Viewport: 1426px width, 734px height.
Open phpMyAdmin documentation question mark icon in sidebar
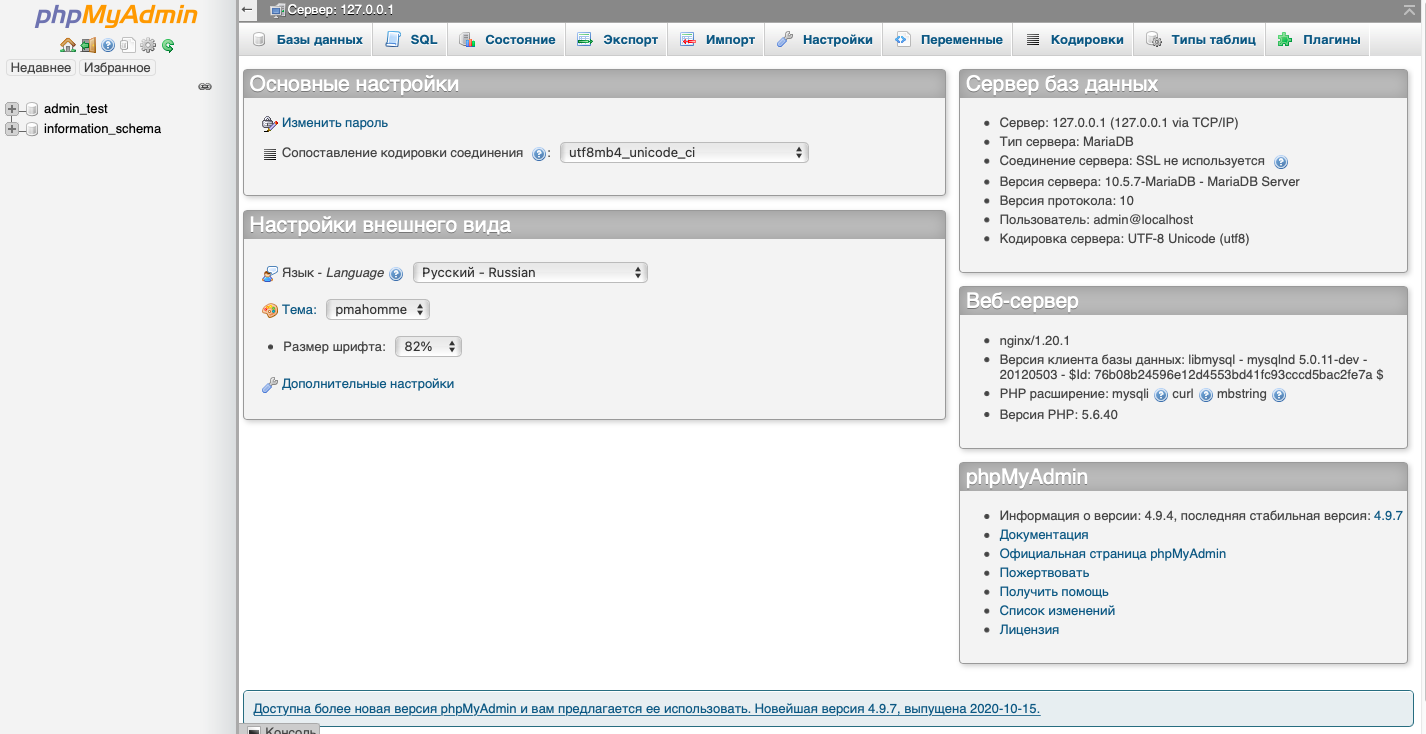108,45
